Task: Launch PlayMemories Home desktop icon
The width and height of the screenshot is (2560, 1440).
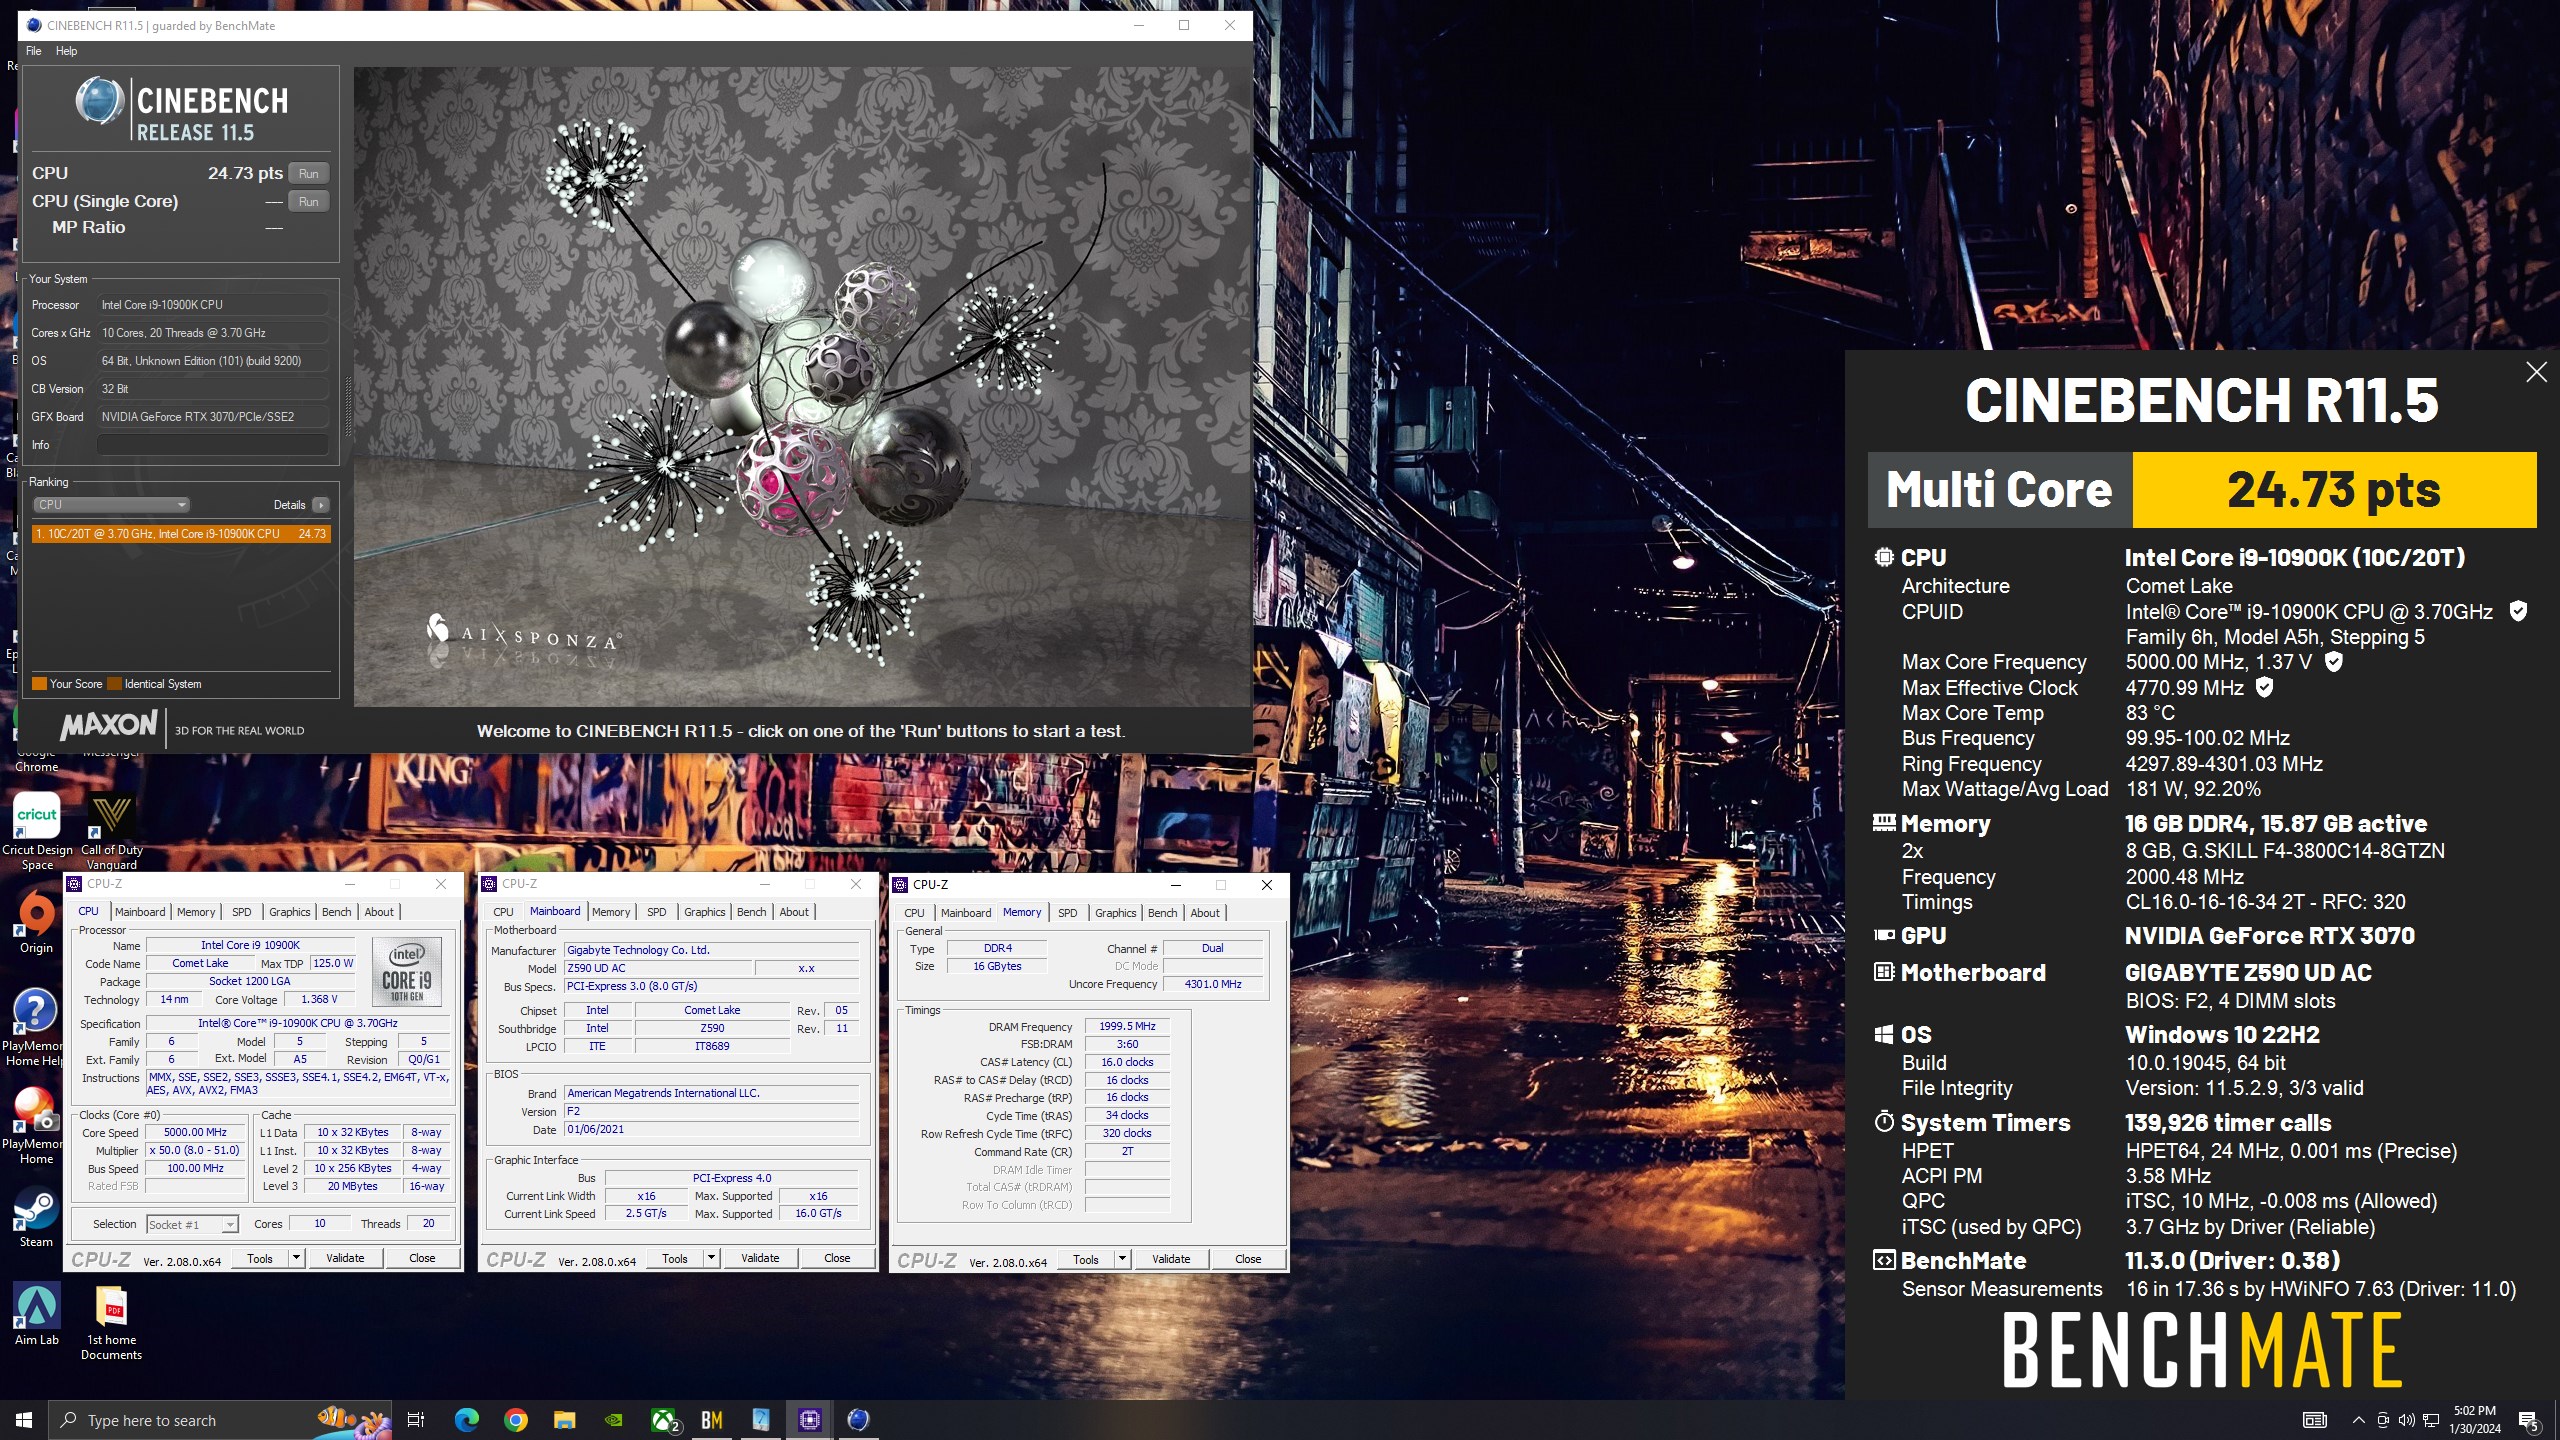Action: click(x=36, y=1124)
